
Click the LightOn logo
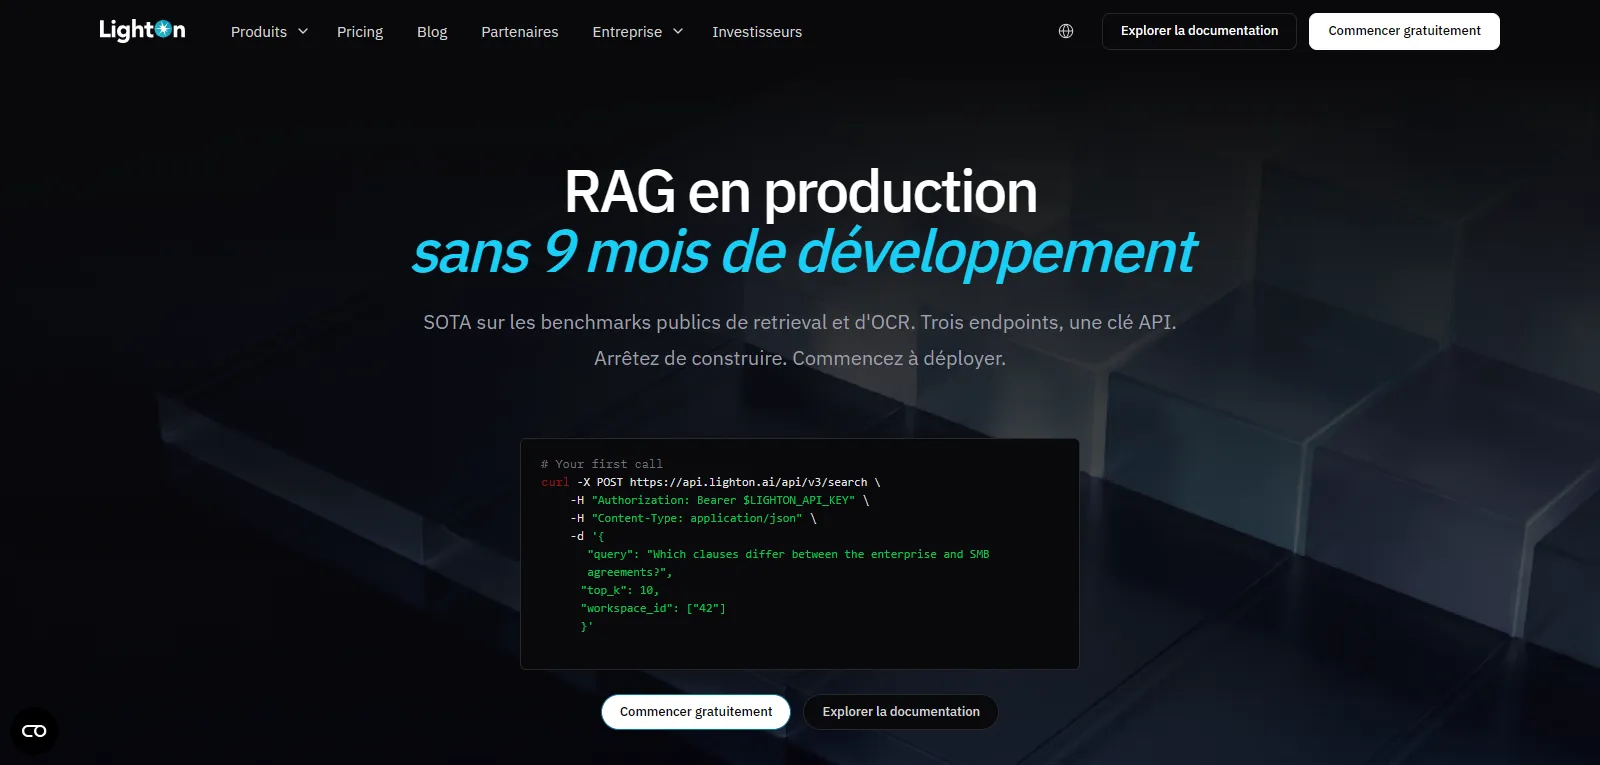(142, 31)
